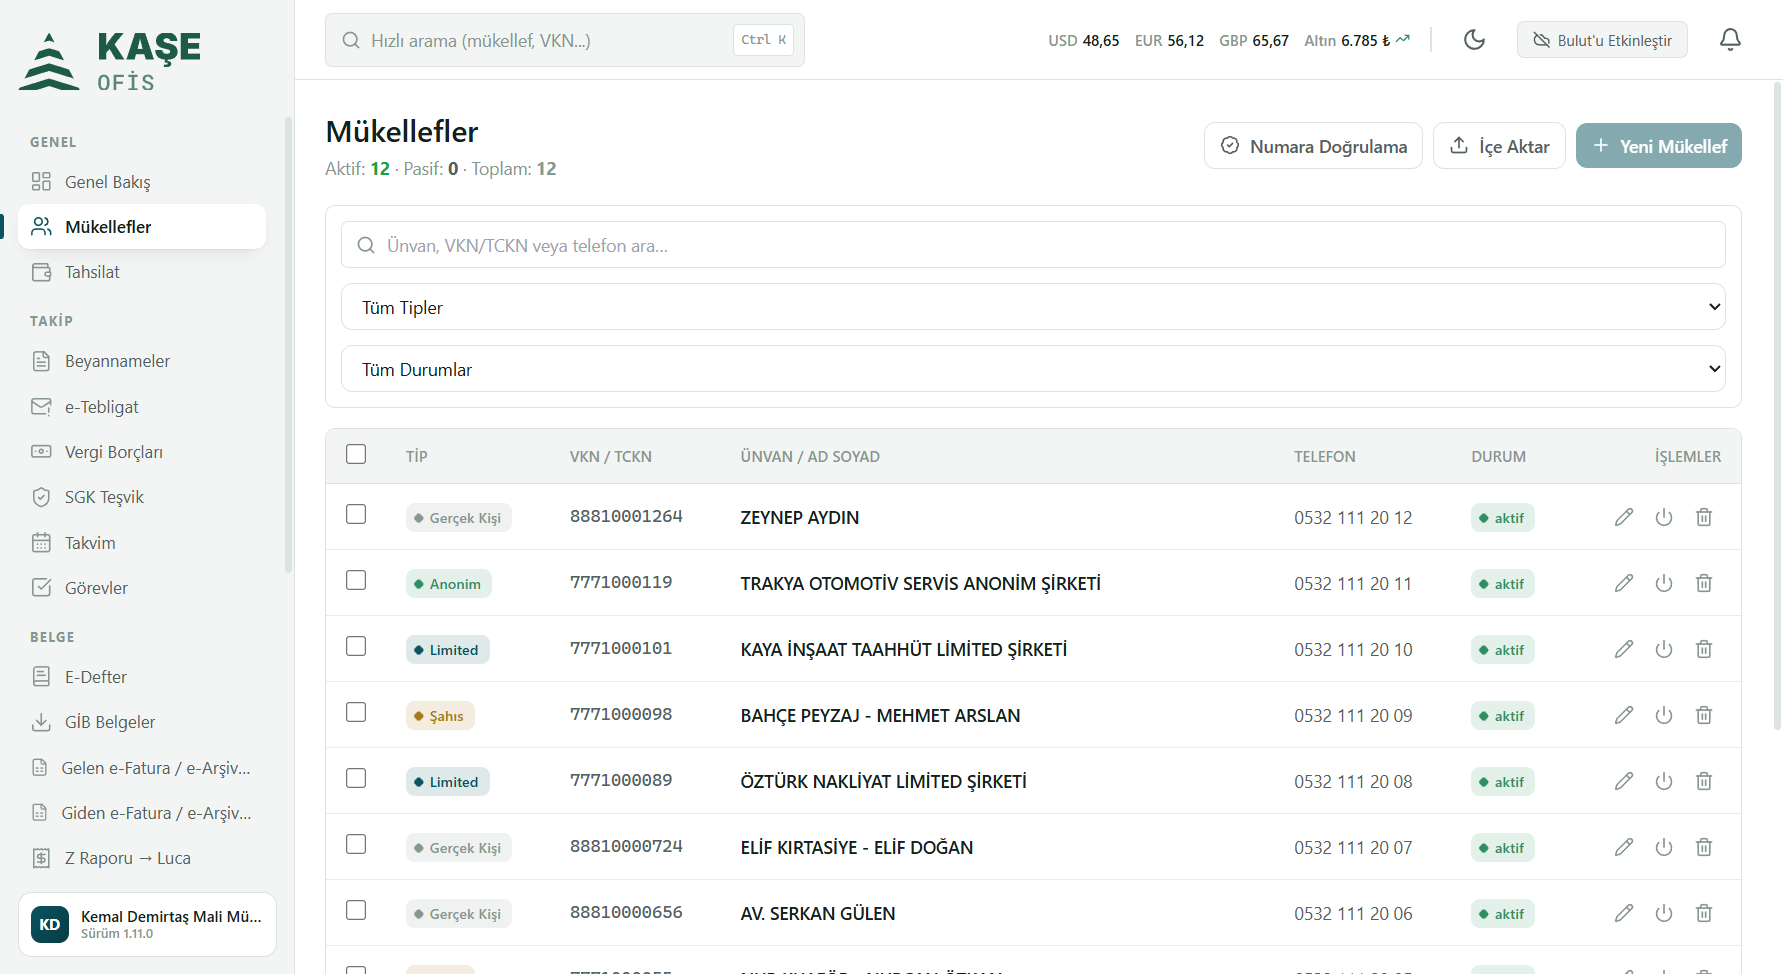This screenshot has width=1783, height=974.
Task: Toggle dark mode with the moon icon
Action: coord(1474,40)
